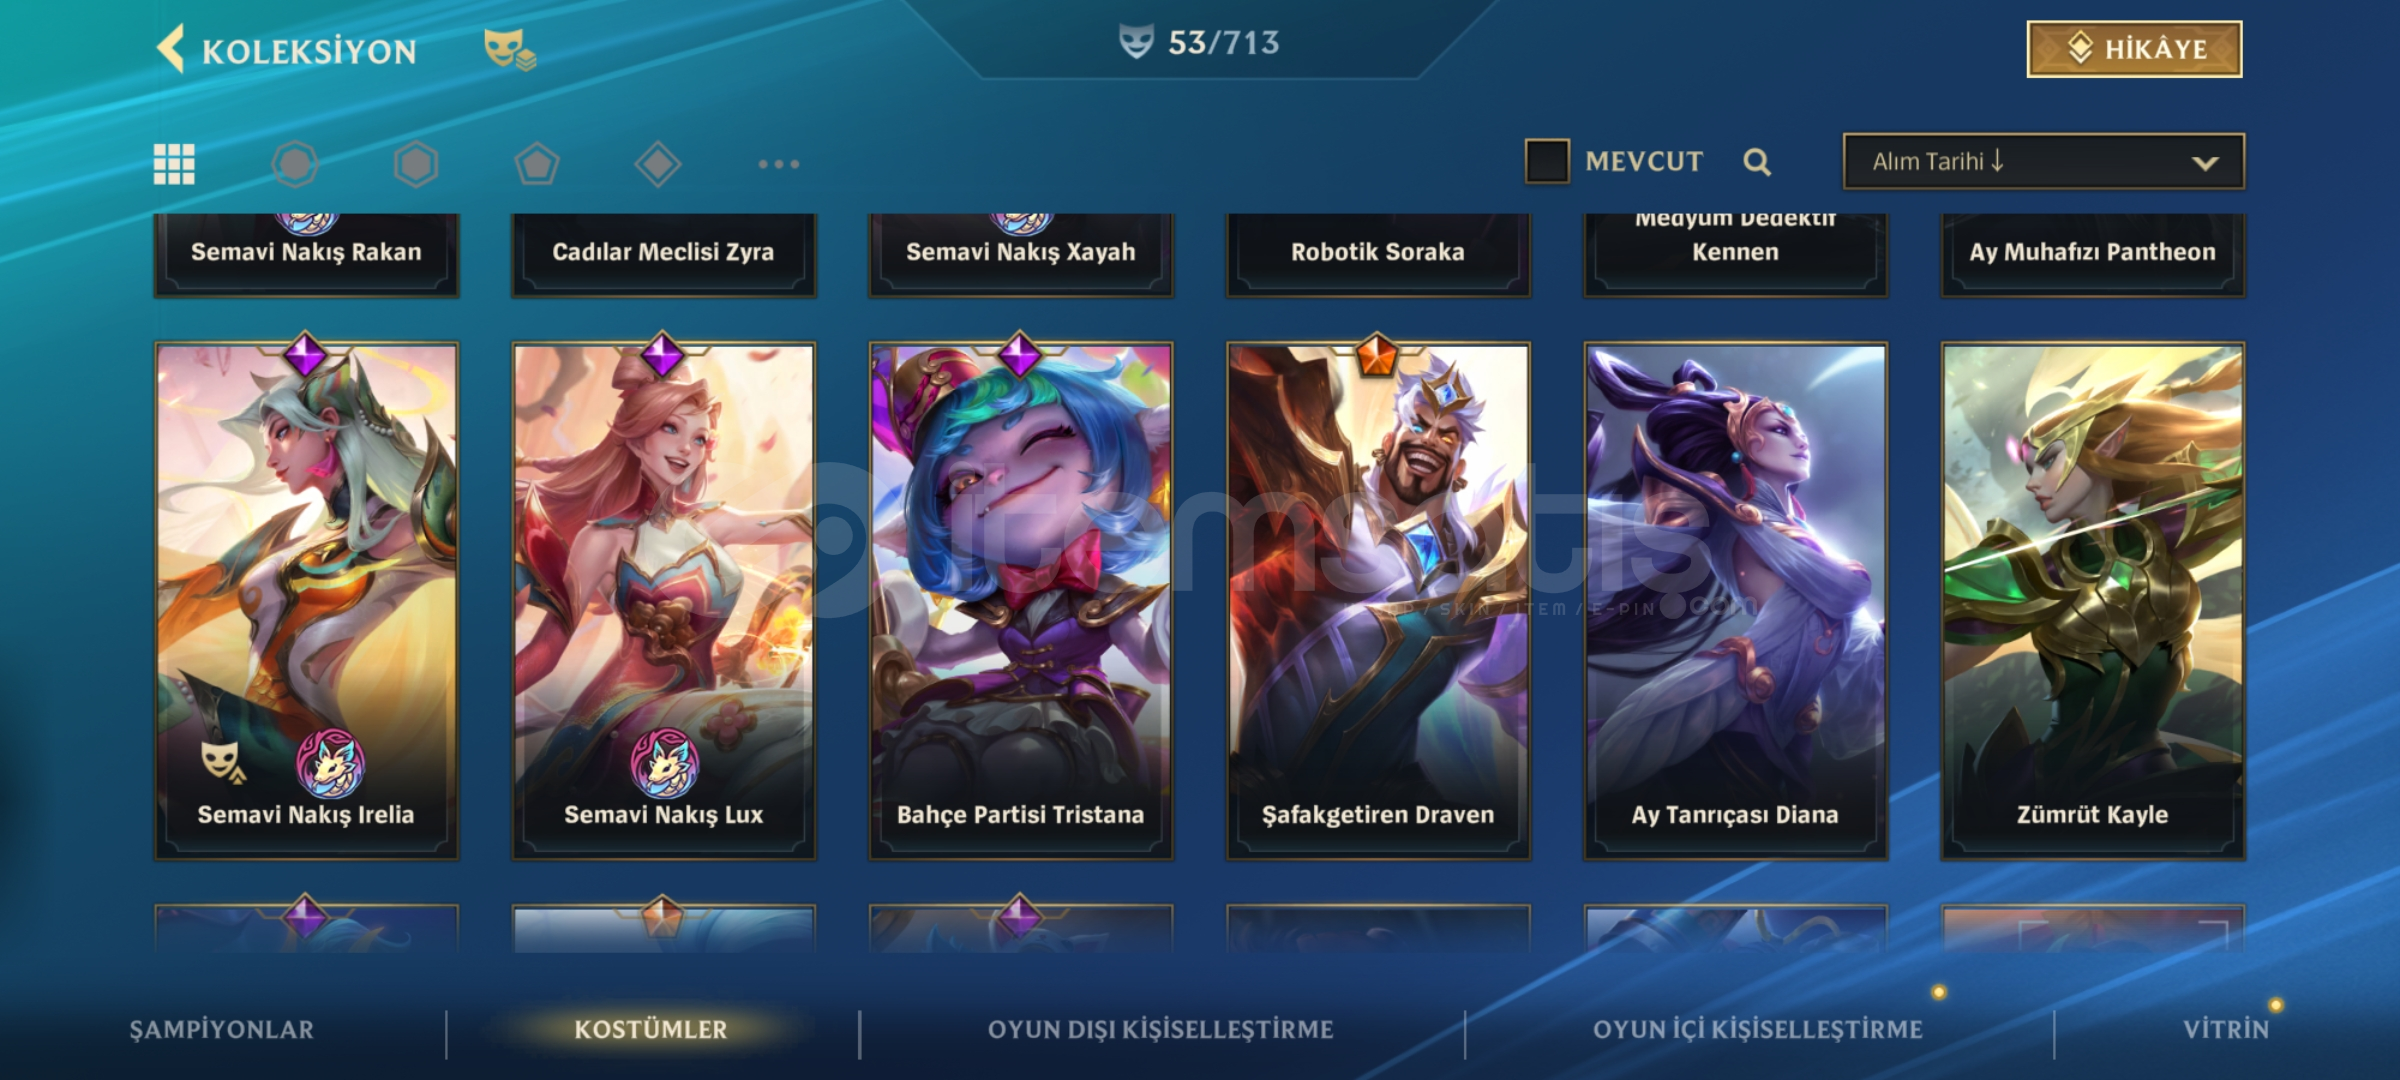Screen dimensions: 2400x1080
Task: Click the fox emblem on Semavi Nakış Lux
Action: 664,764
